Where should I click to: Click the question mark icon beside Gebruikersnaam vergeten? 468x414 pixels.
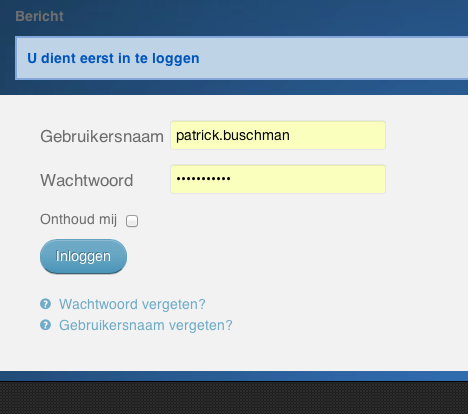coord(46,325)
